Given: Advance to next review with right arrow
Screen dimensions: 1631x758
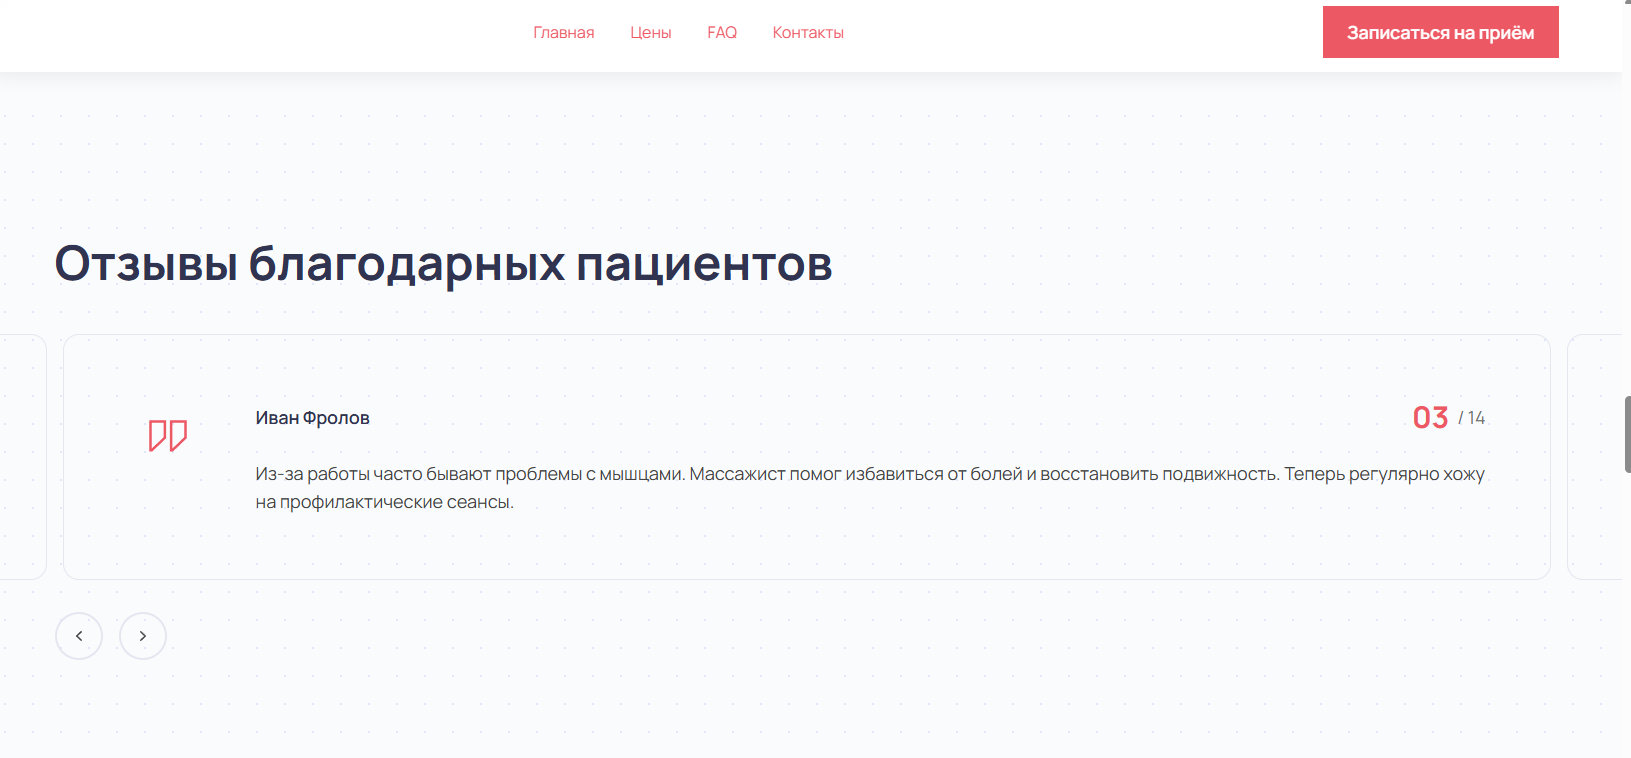Looking at the screenshot, I should (x=143, y=636).
